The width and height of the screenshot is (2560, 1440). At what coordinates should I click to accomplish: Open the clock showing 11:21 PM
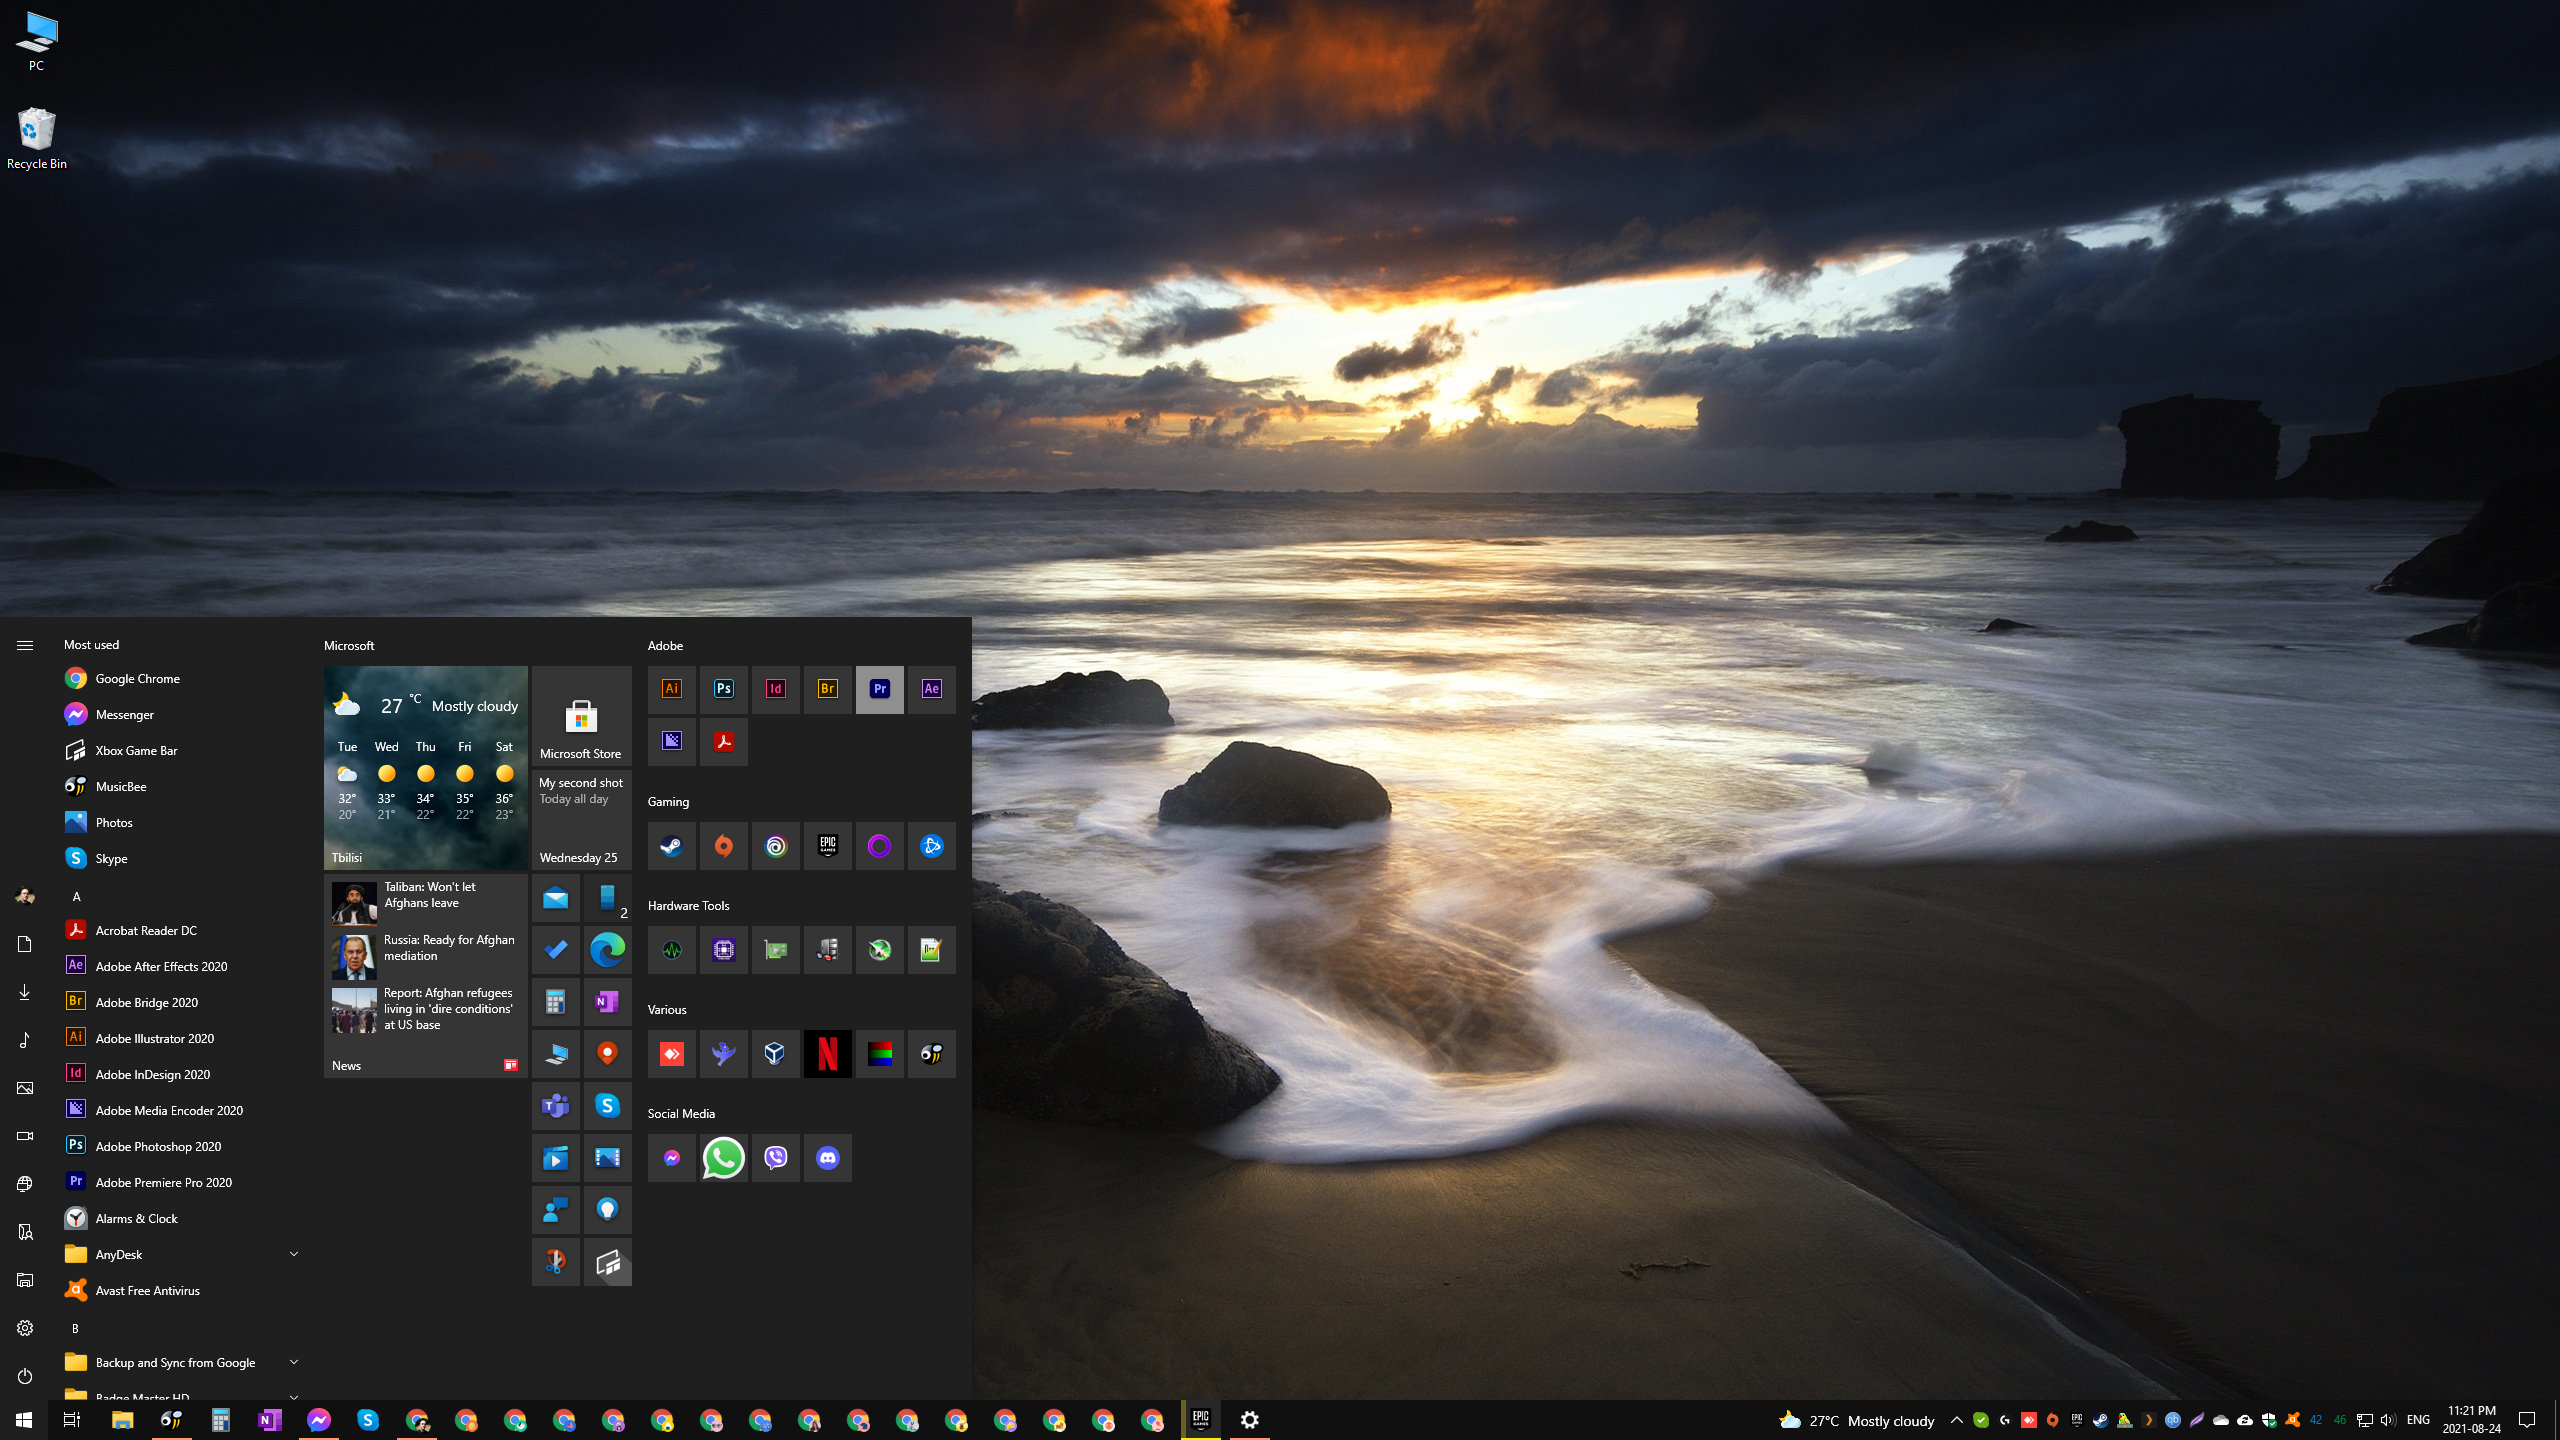pyautogui.click(x=2472, y=1420)
